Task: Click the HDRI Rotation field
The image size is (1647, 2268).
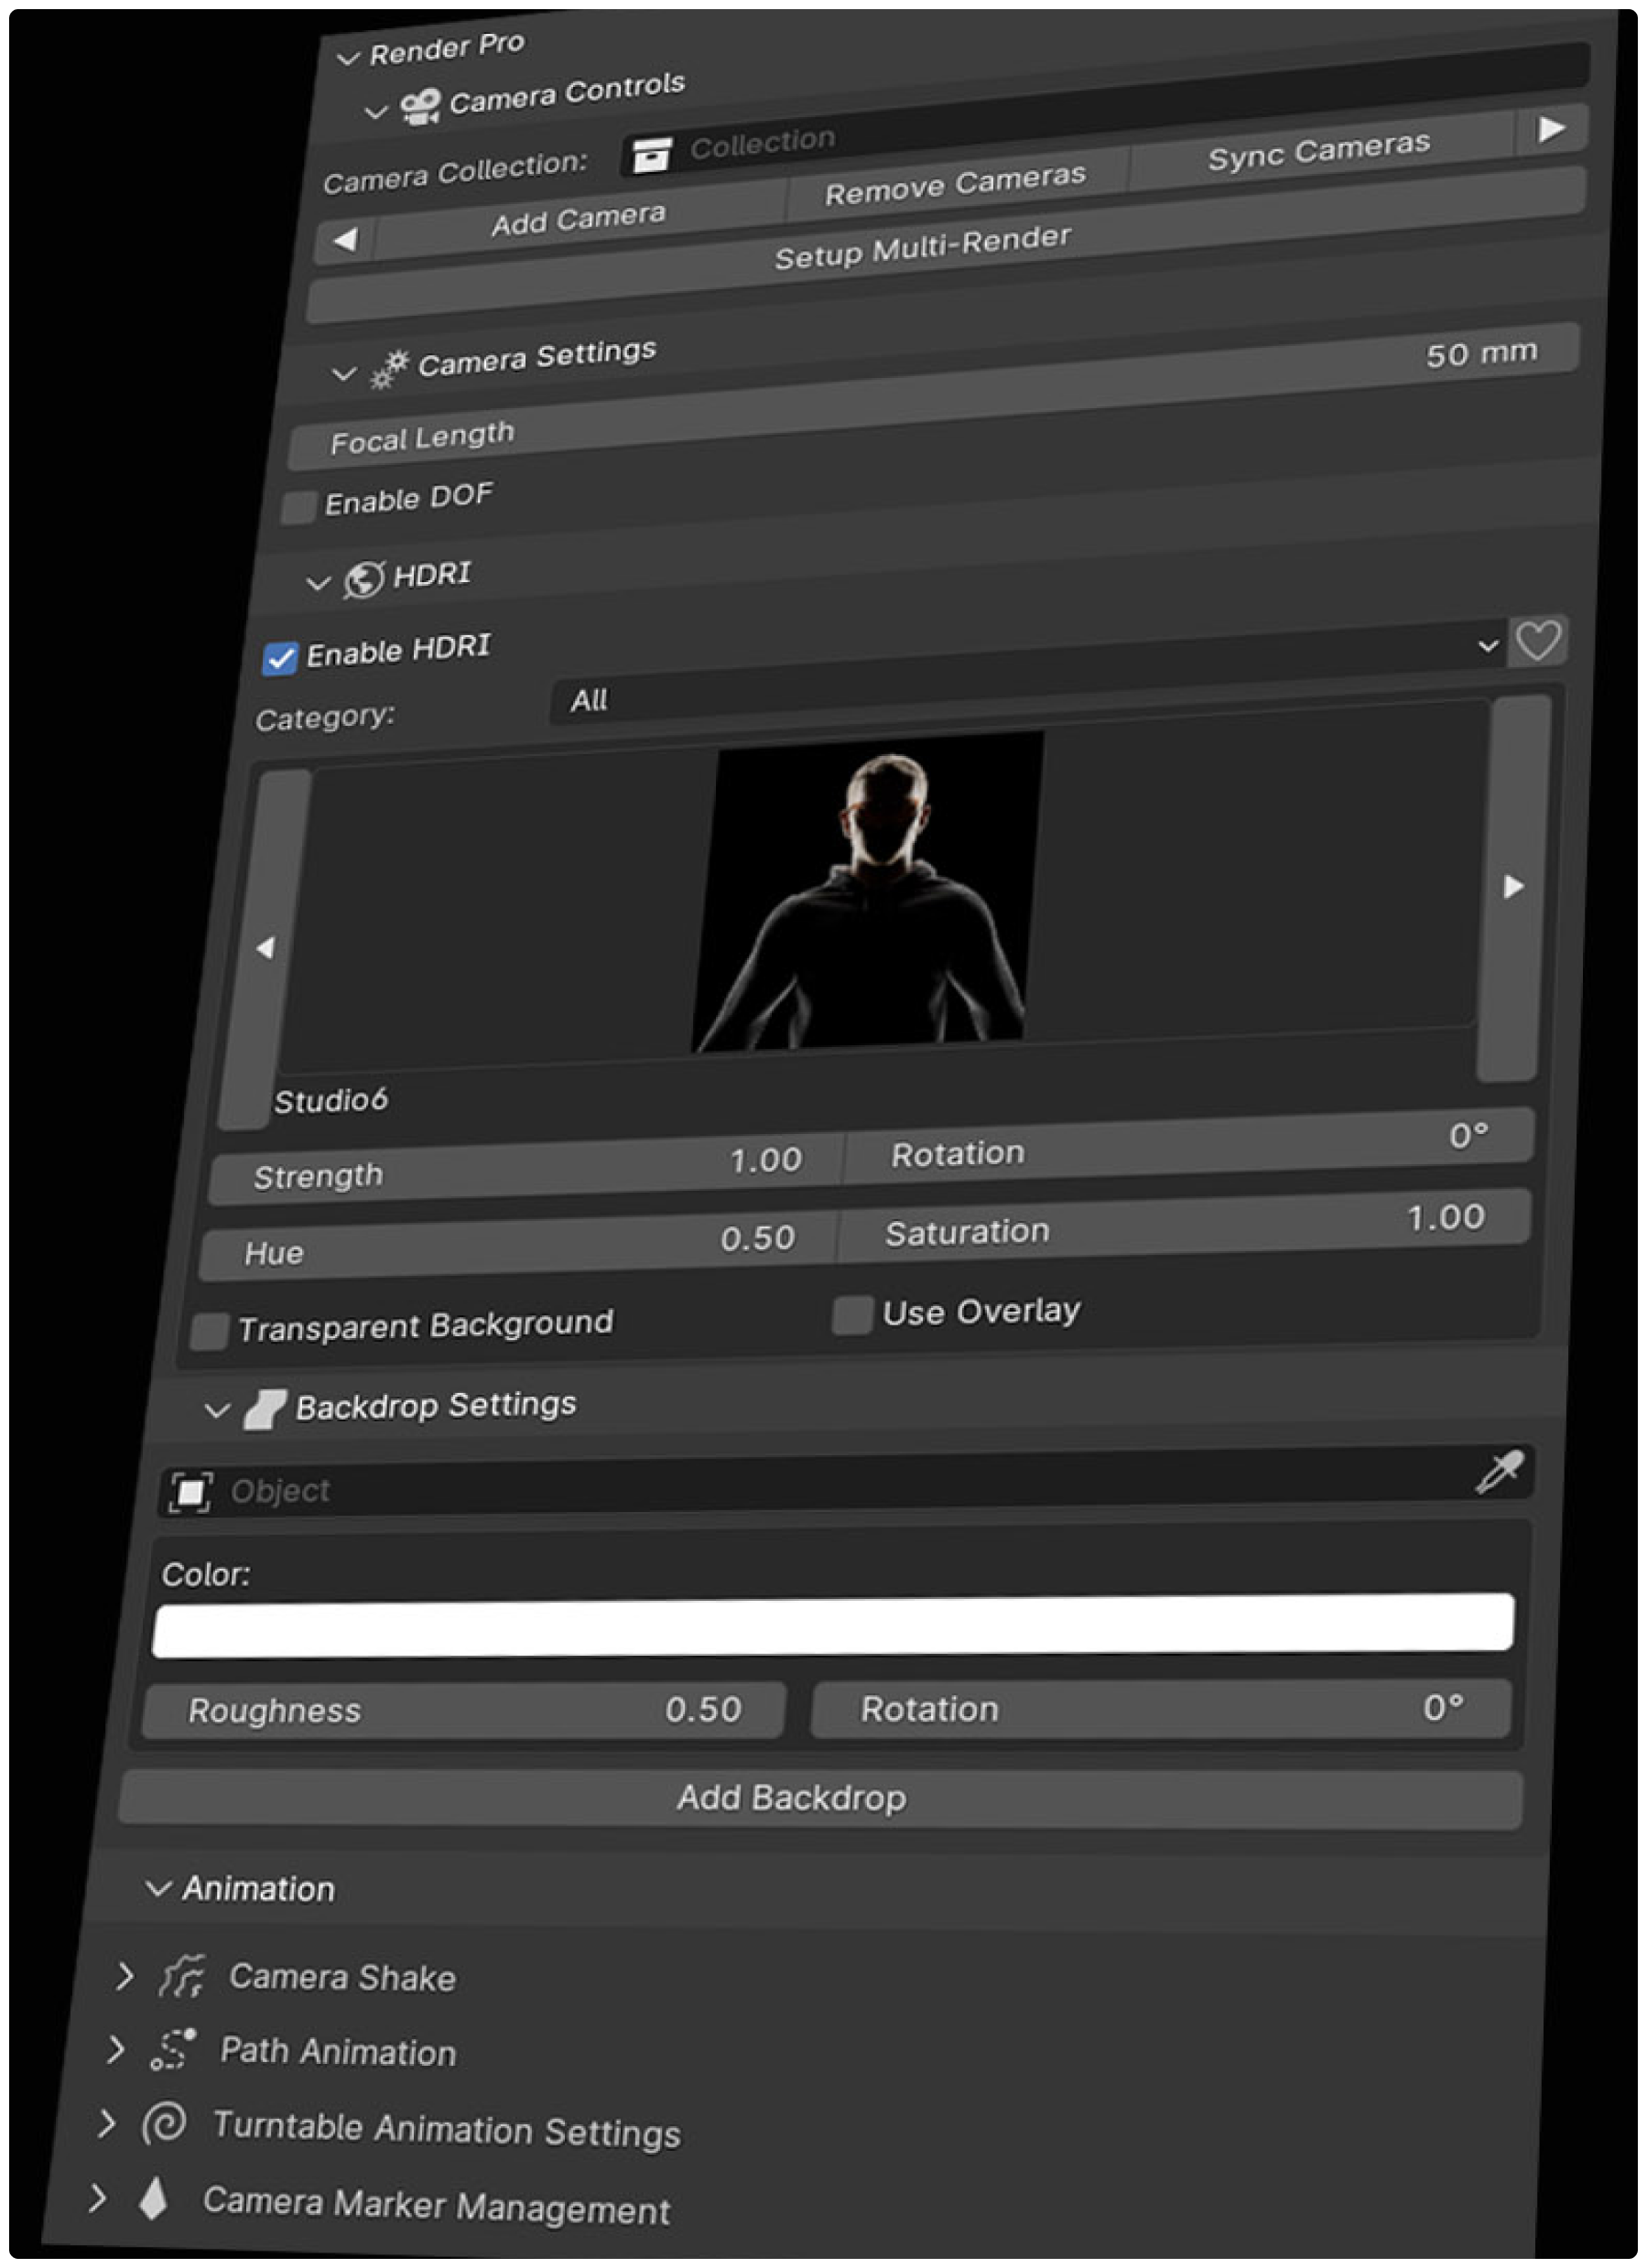Action: coord(1189,1145)
